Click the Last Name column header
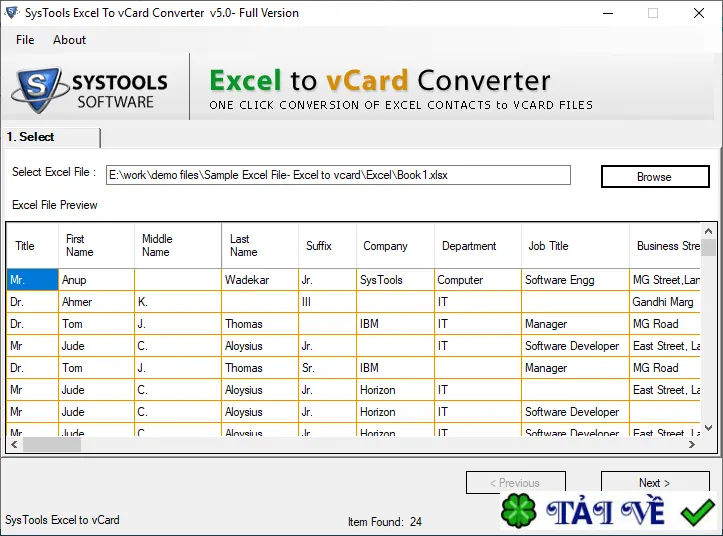The height and width of the screenshot is (536, 723). (260, 245)
